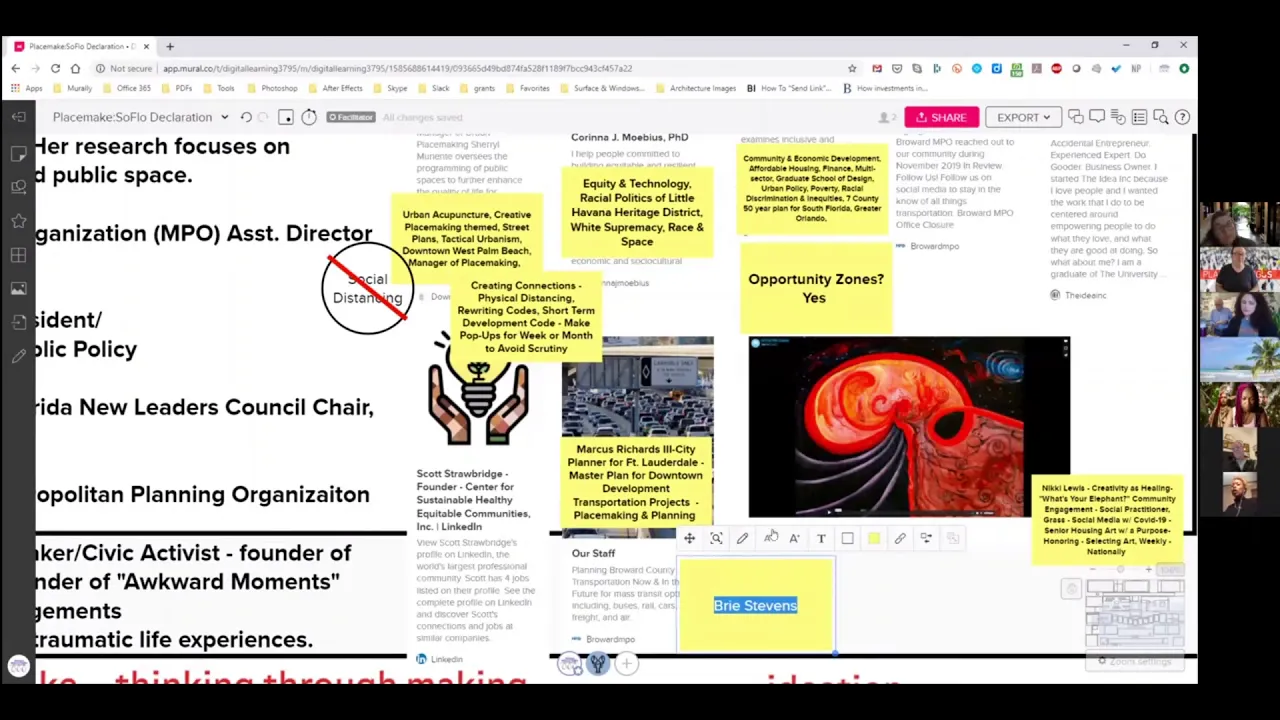Open the Apps bookmark shortcut
The width and height of the screenshot is (1280, 720).
(x=27, y=88)
